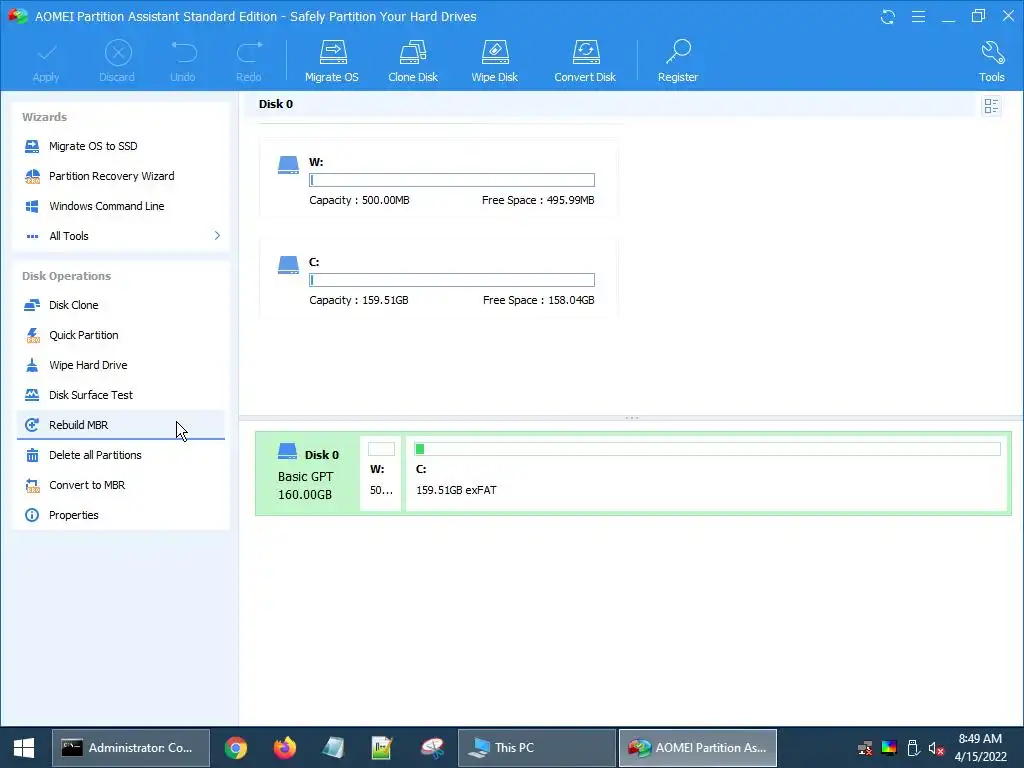Screen dimensions: 1024x768
Task: Open the Register dialog
Action: (678, 61)
